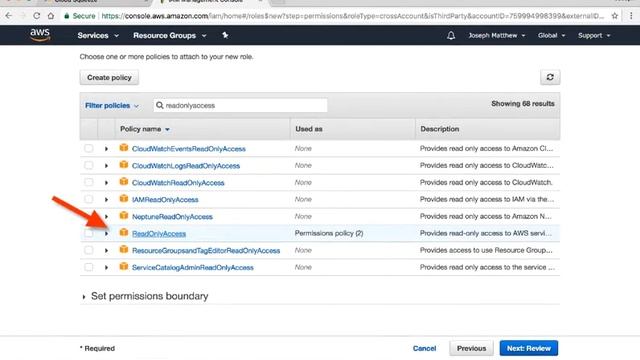Click 'Permissions policy (2)' cell
Image resolution: width=640 pixels, height=360 pixels.
click(x=329, y=233)
